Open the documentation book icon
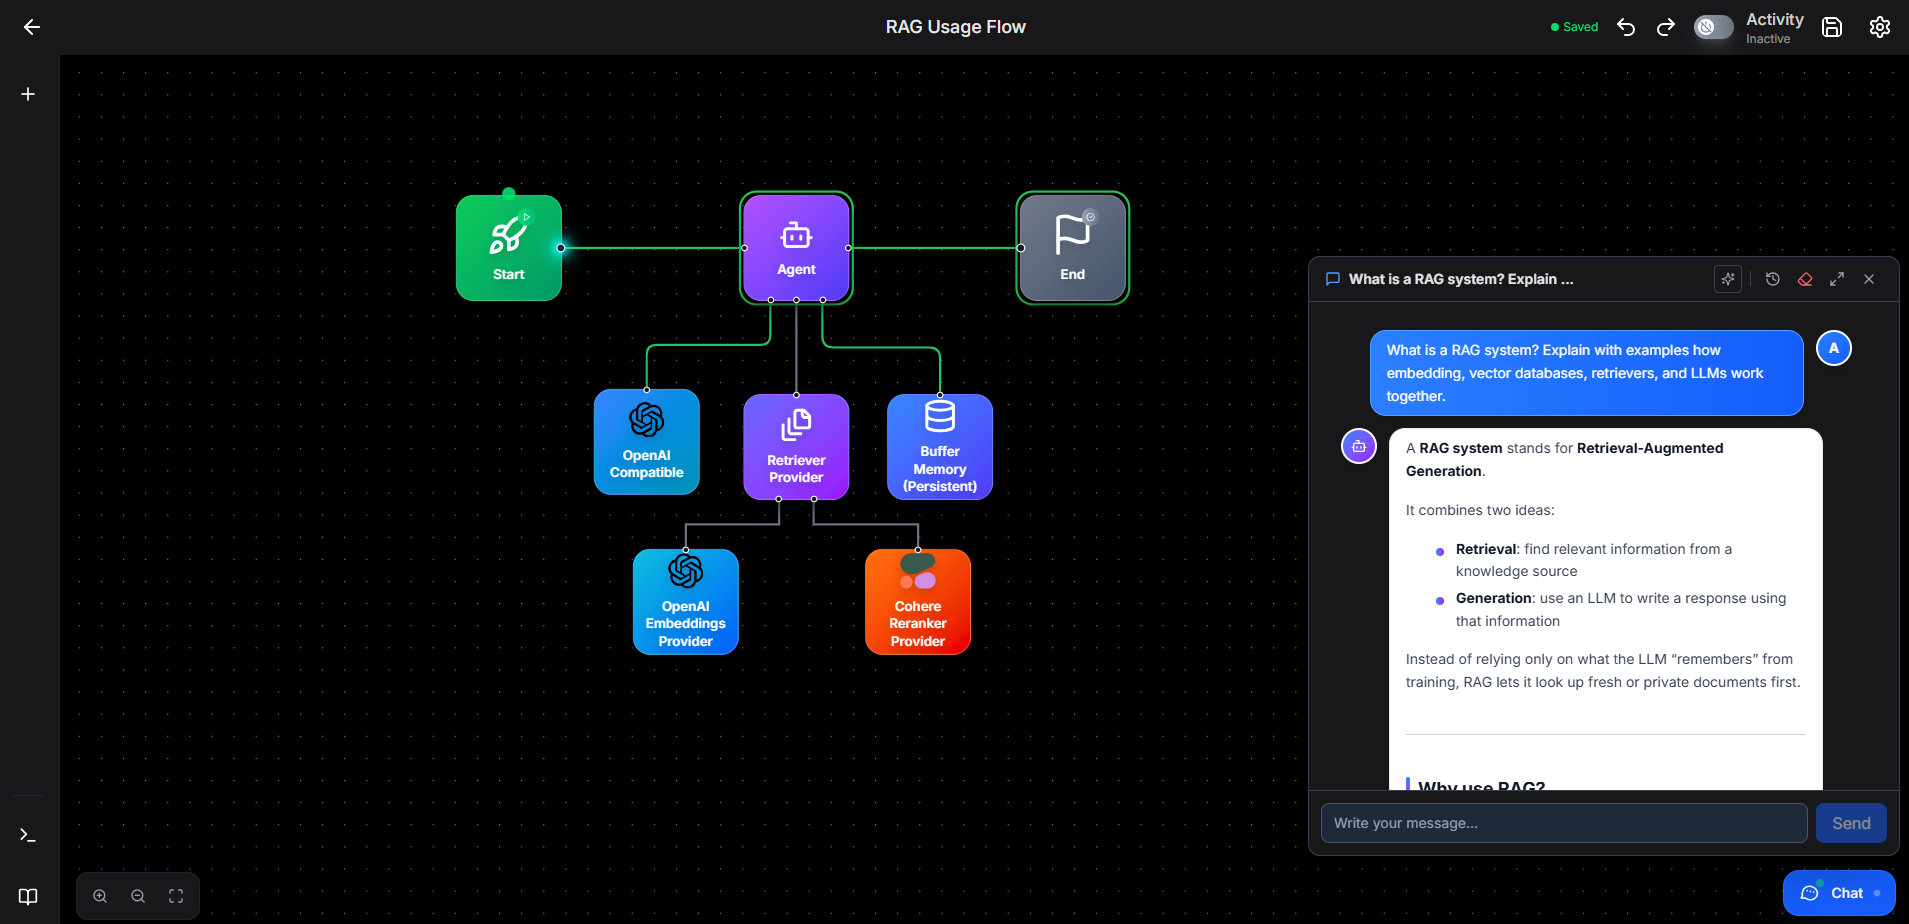The height and width of the screenshot is (924, 1909). coord(28,896)
